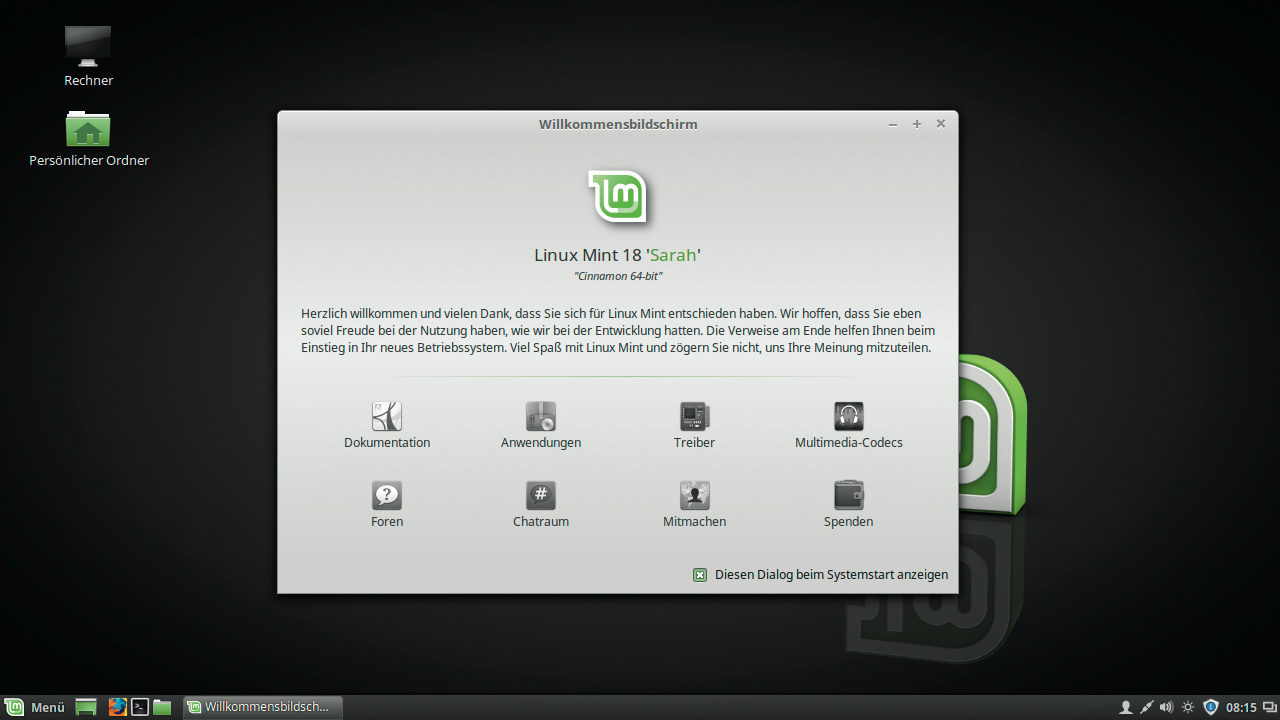Viewport: 1280px width, 720px height.
Task: Open the volume applet in tray
Action: (1166, 707)
